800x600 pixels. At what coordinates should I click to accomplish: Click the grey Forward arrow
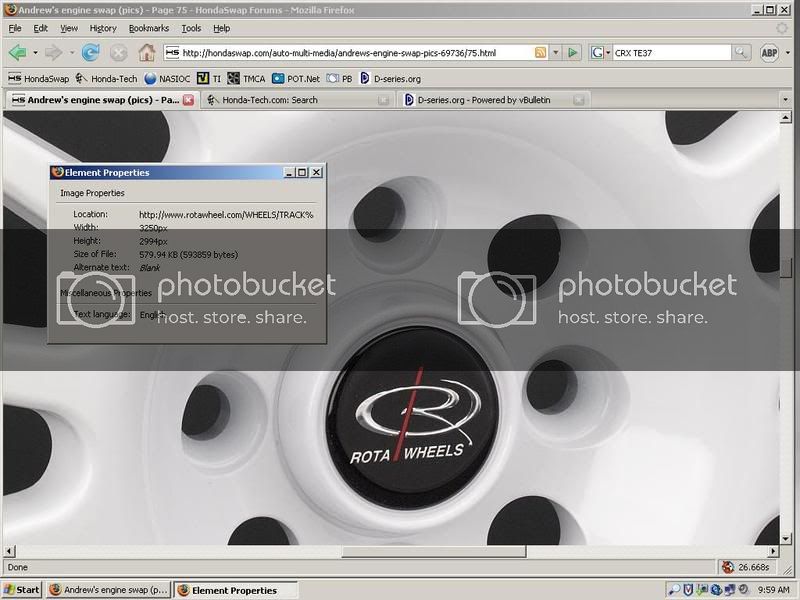[x=53, y=53]
